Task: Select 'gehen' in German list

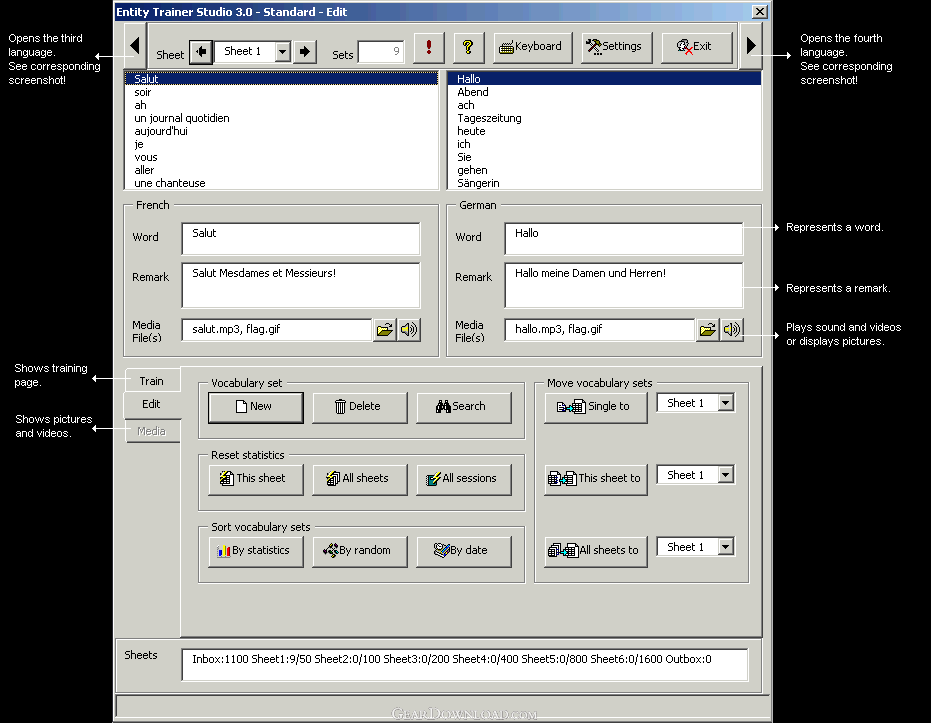Action: [x=604, y=170]
